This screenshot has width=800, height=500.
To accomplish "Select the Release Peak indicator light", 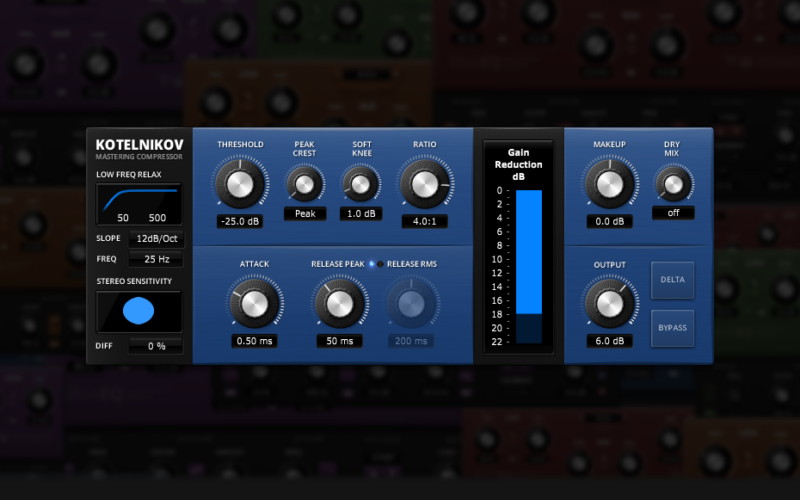I will click(371, 264).
